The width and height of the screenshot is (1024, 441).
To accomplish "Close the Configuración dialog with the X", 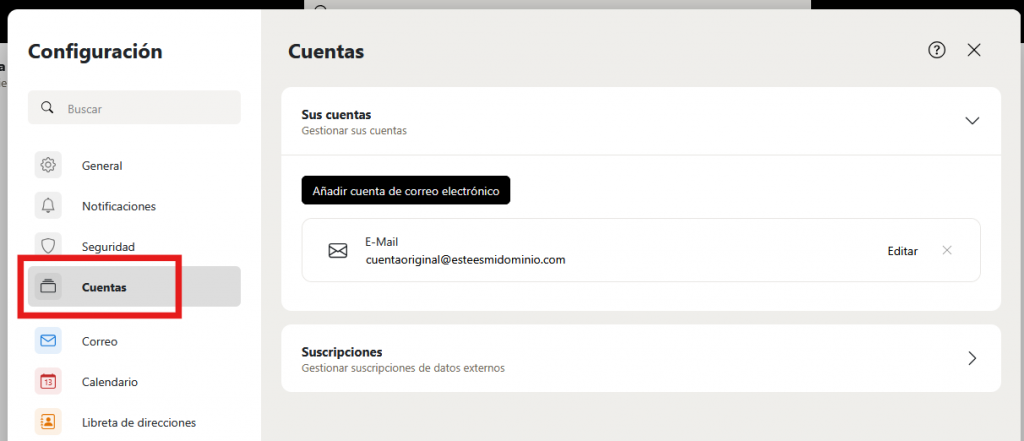I will coord(974,50).
